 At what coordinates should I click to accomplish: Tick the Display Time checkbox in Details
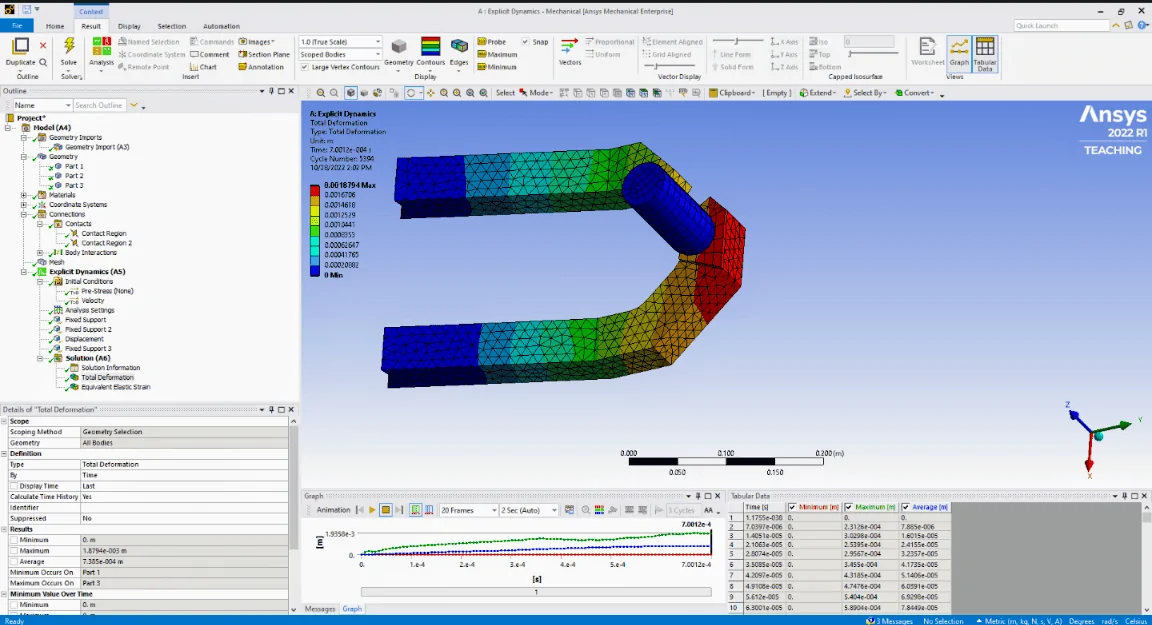click(x=14, y=486)
